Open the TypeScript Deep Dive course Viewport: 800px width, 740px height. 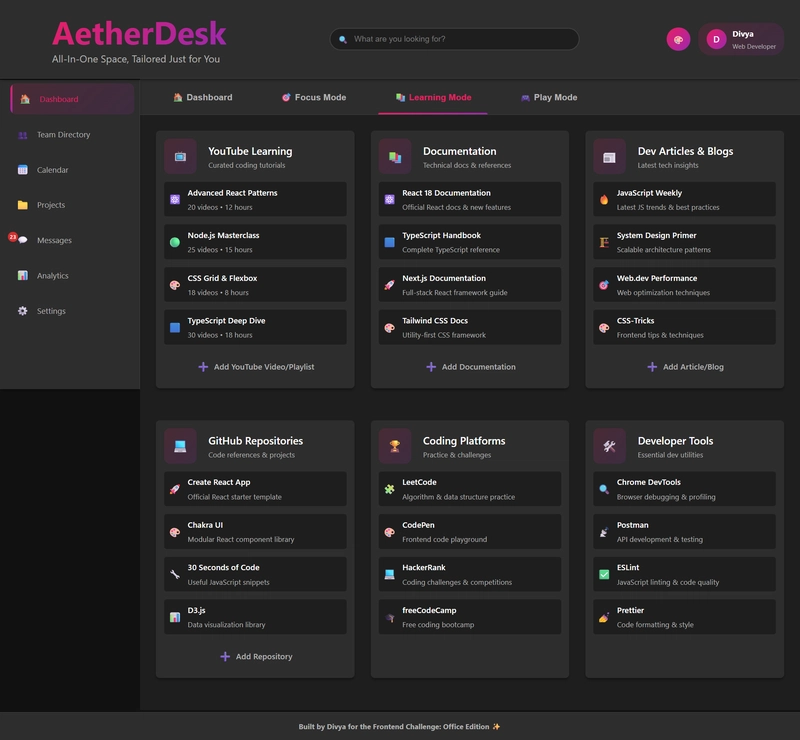[255, 327]
